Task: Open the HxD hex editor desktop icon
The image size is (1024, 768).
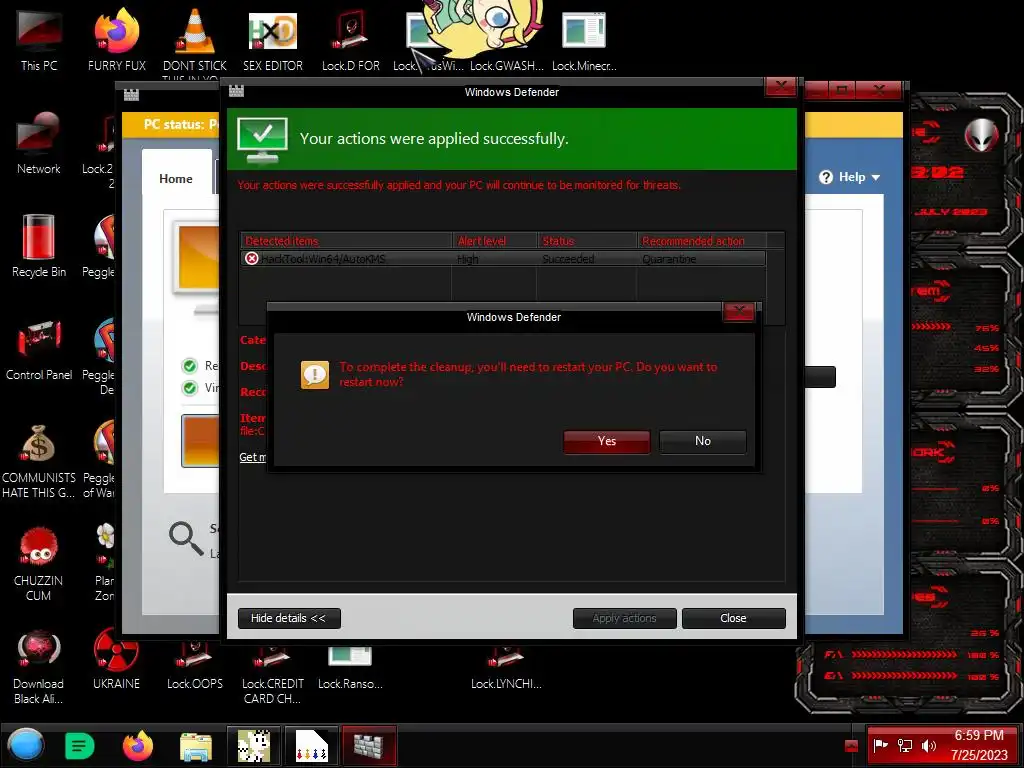Action: tap(273, 40)
